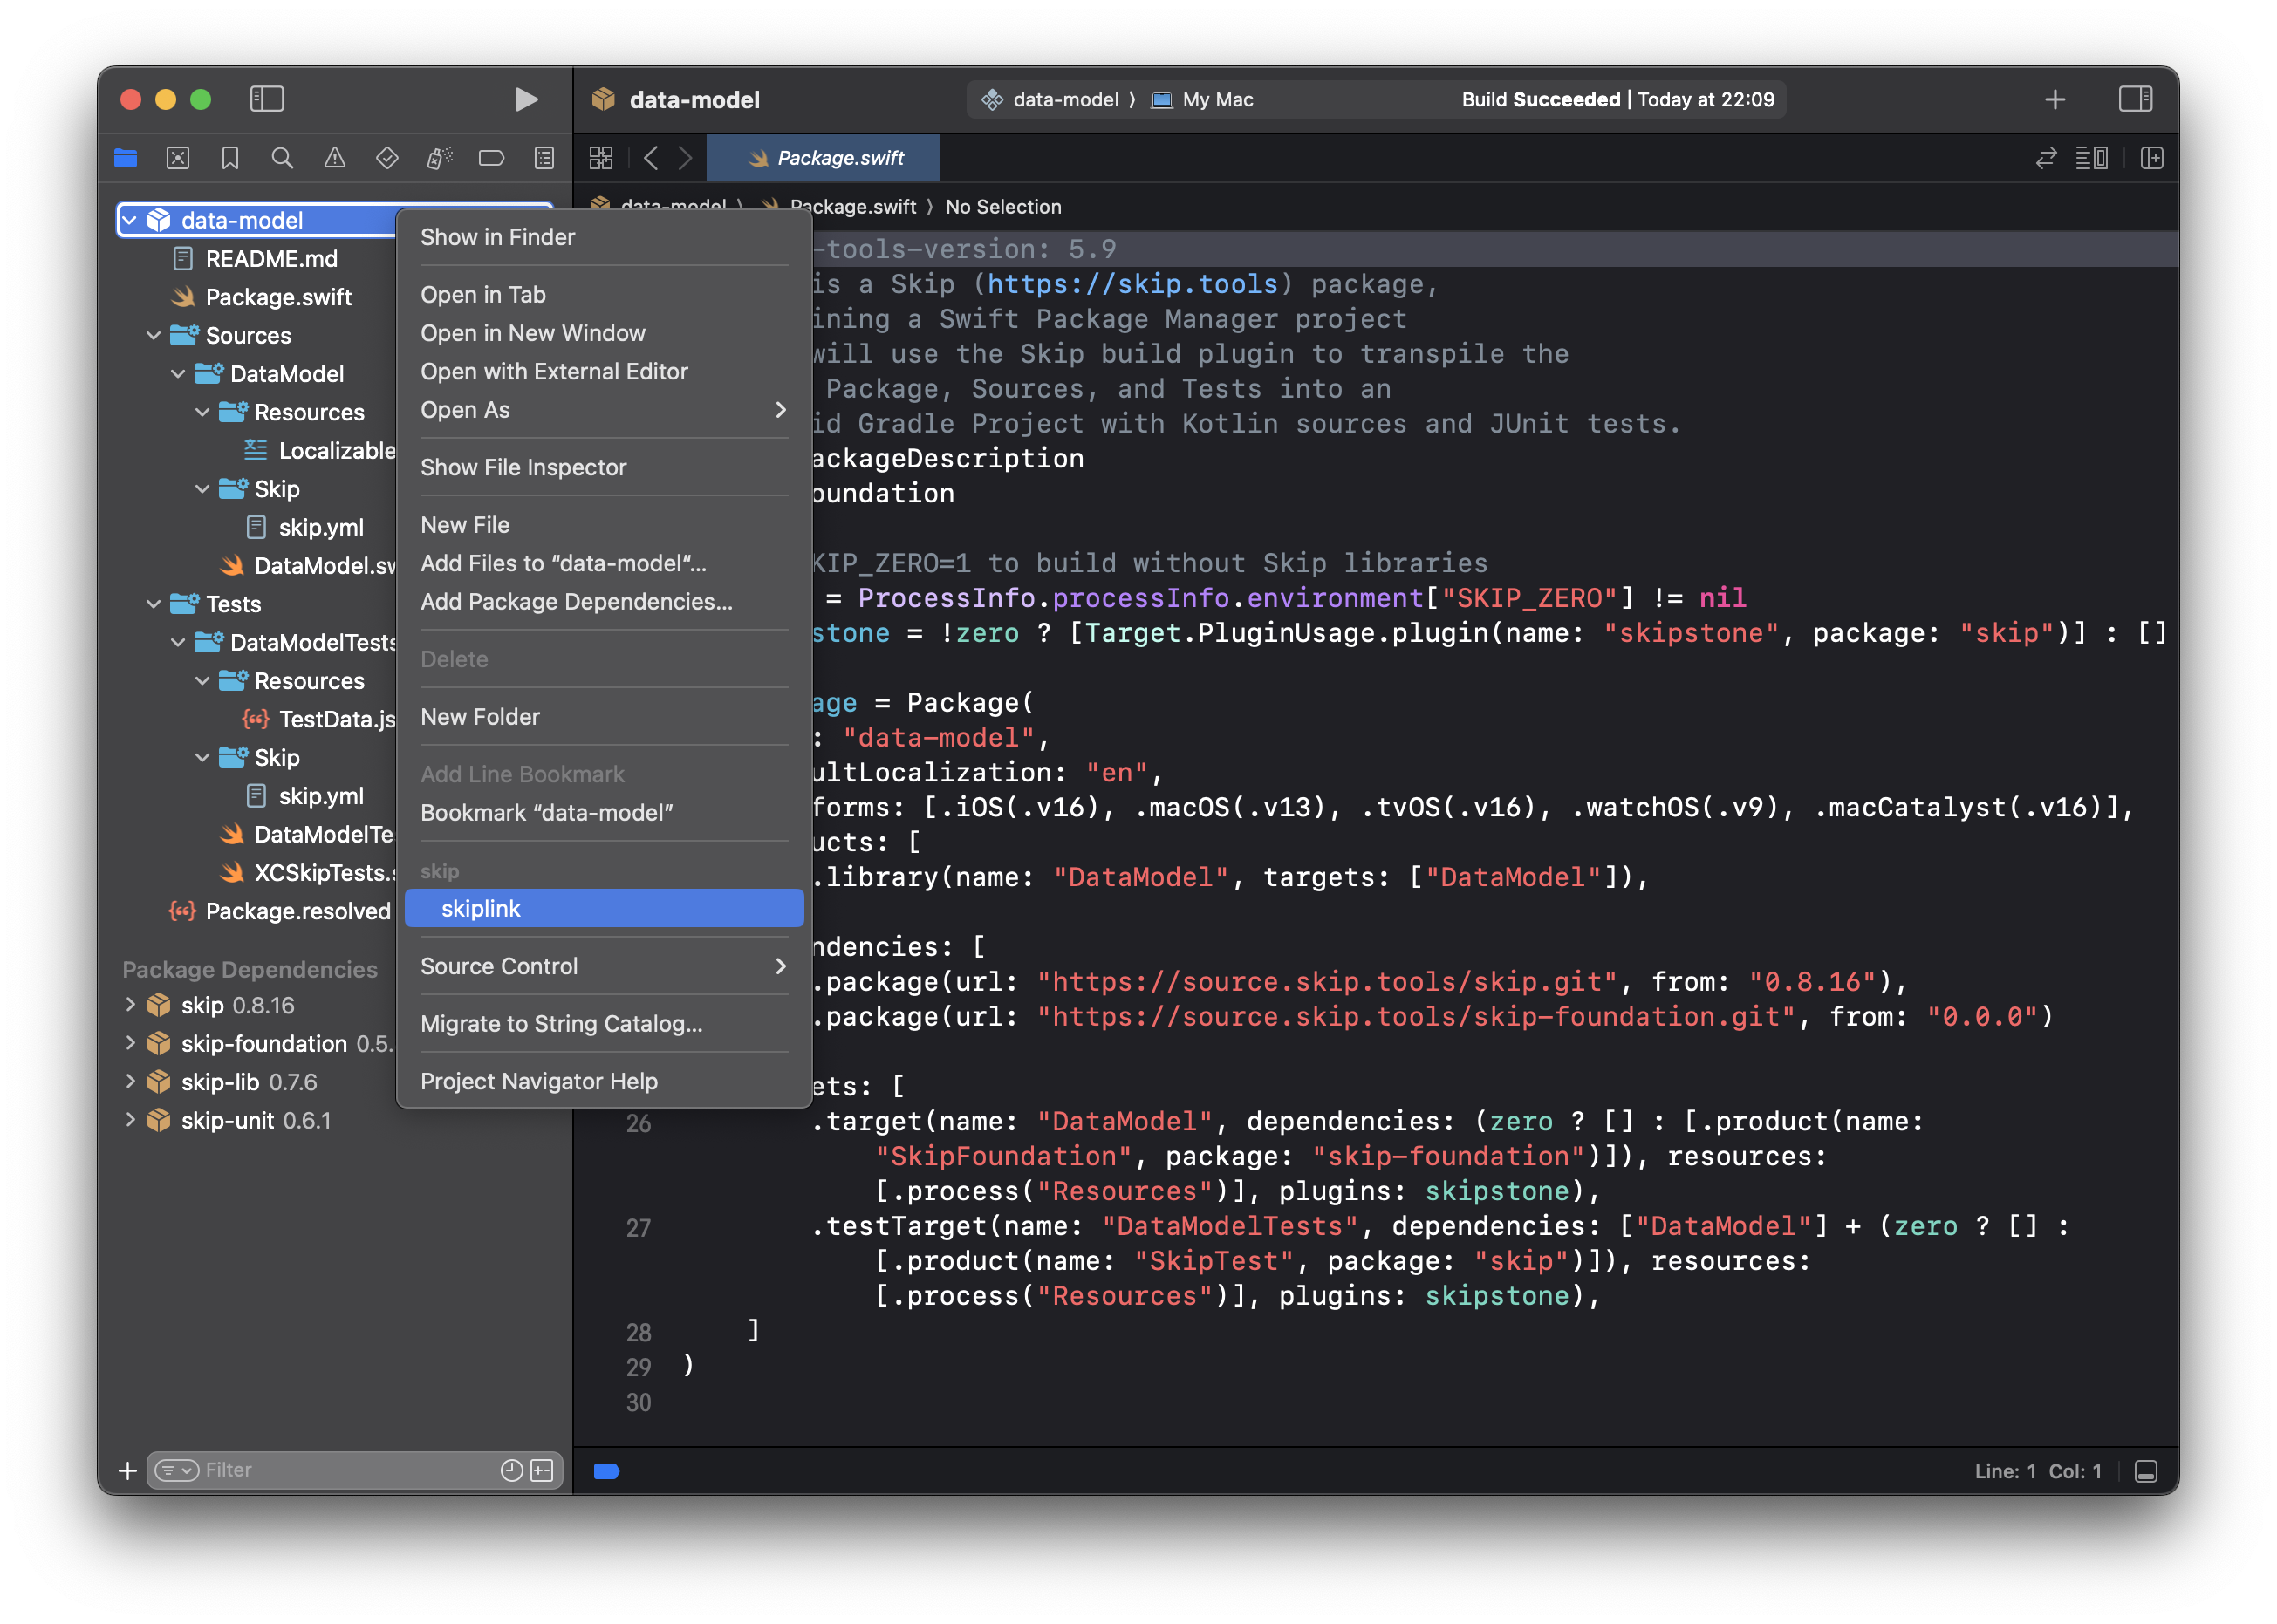Open the Debug navigator
Screen dimensions: 2277x1624
(438, 158)
